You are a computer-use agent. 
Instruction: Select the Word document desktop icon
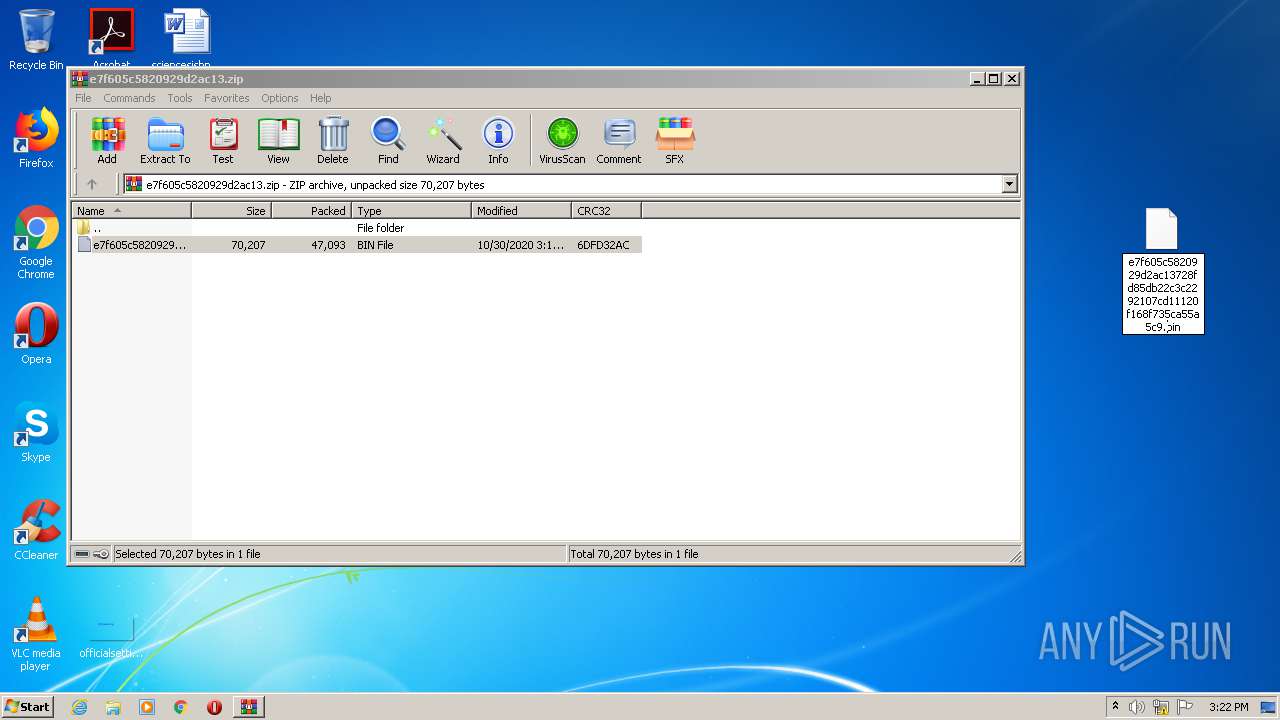click(x=186, y=38)
